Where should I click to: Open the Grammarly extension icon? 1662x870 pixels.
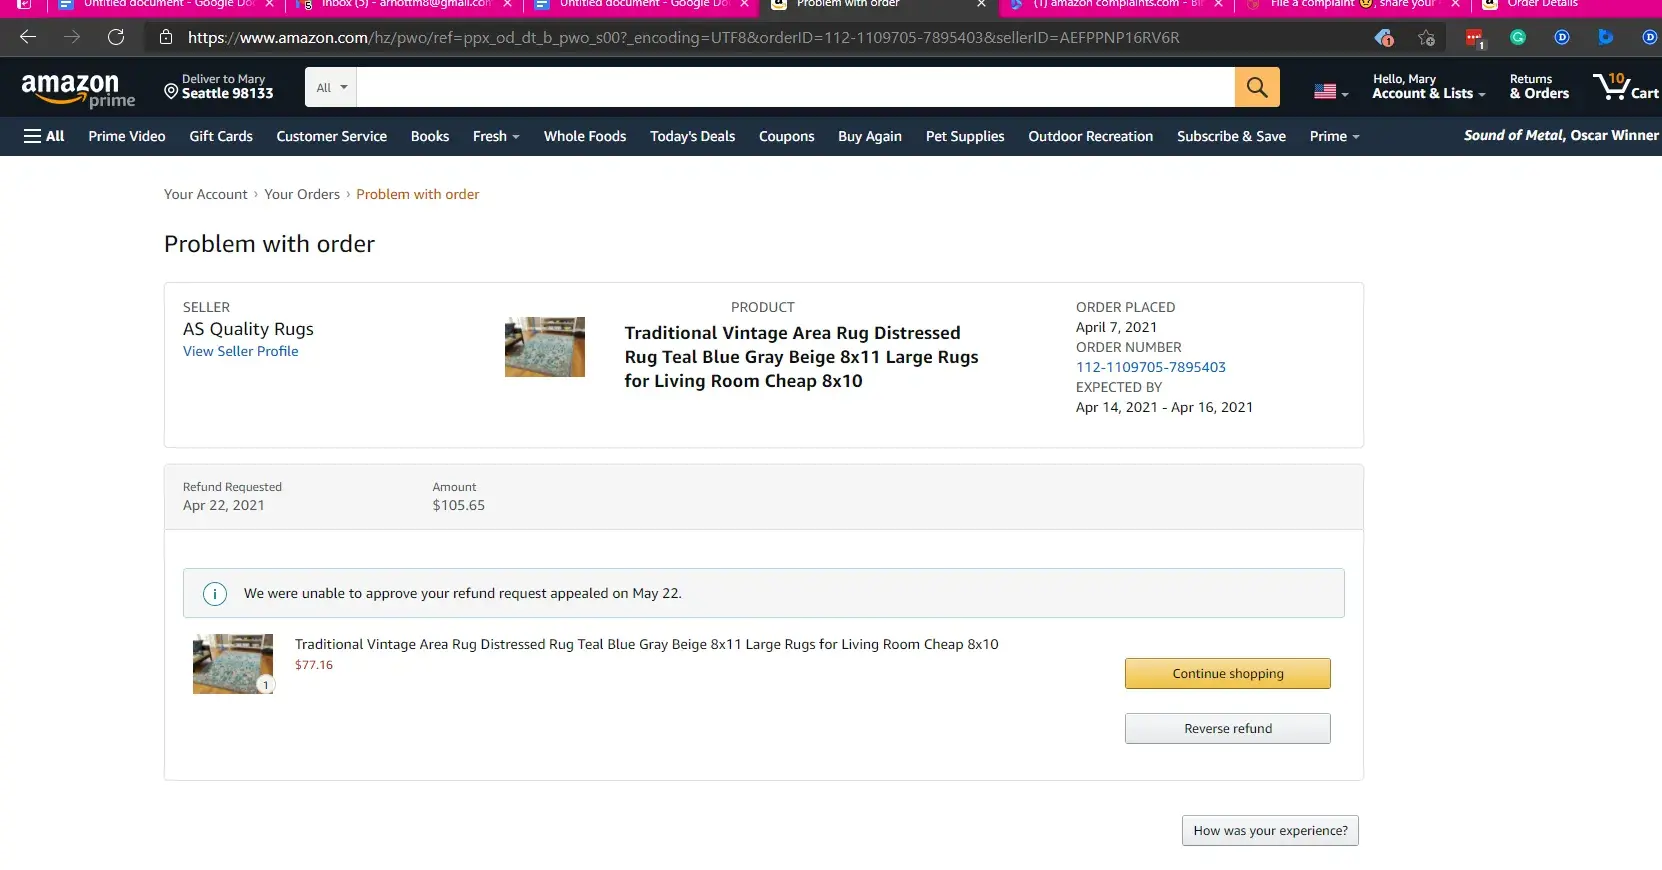coord(1518,38)
